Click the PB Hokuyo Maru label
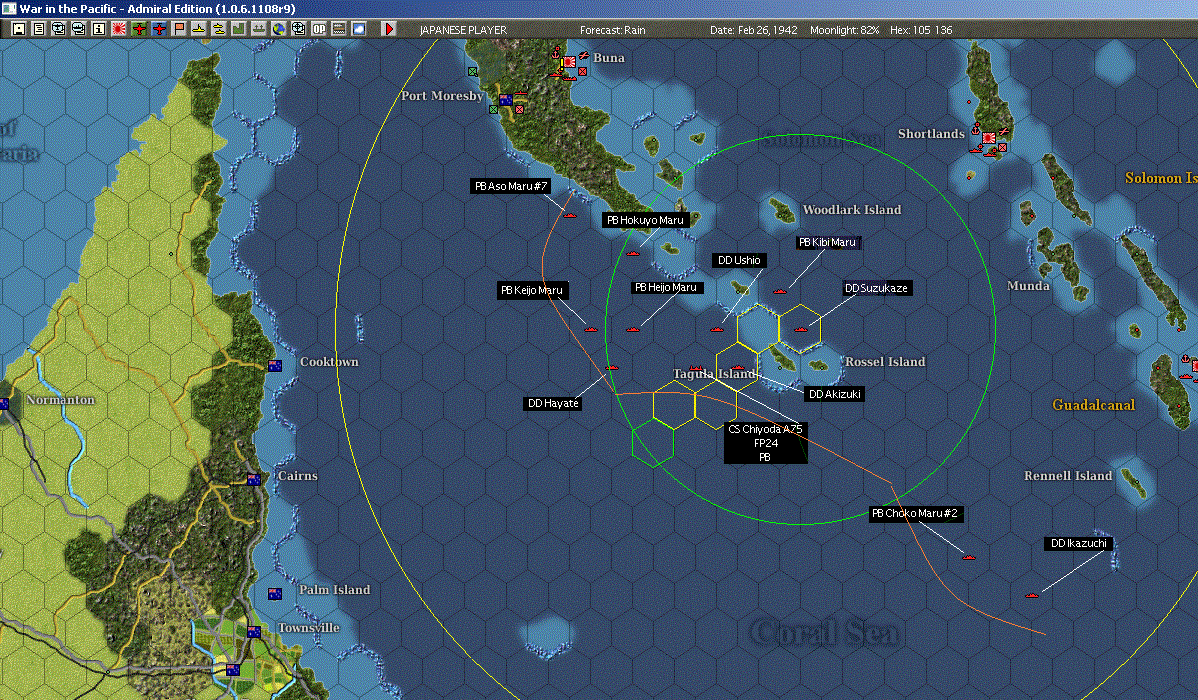Image resolution: width=1198 pixels, height=700 pixels. coord(646,220)
